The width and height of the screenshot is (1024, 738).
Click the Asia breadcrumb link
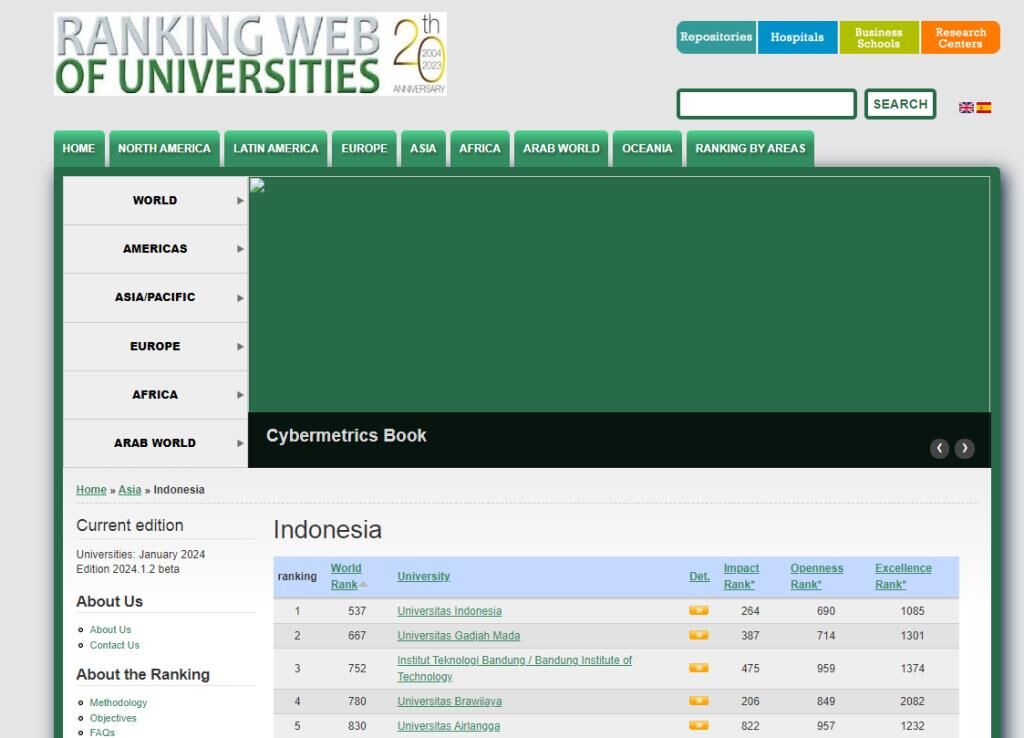130,490
